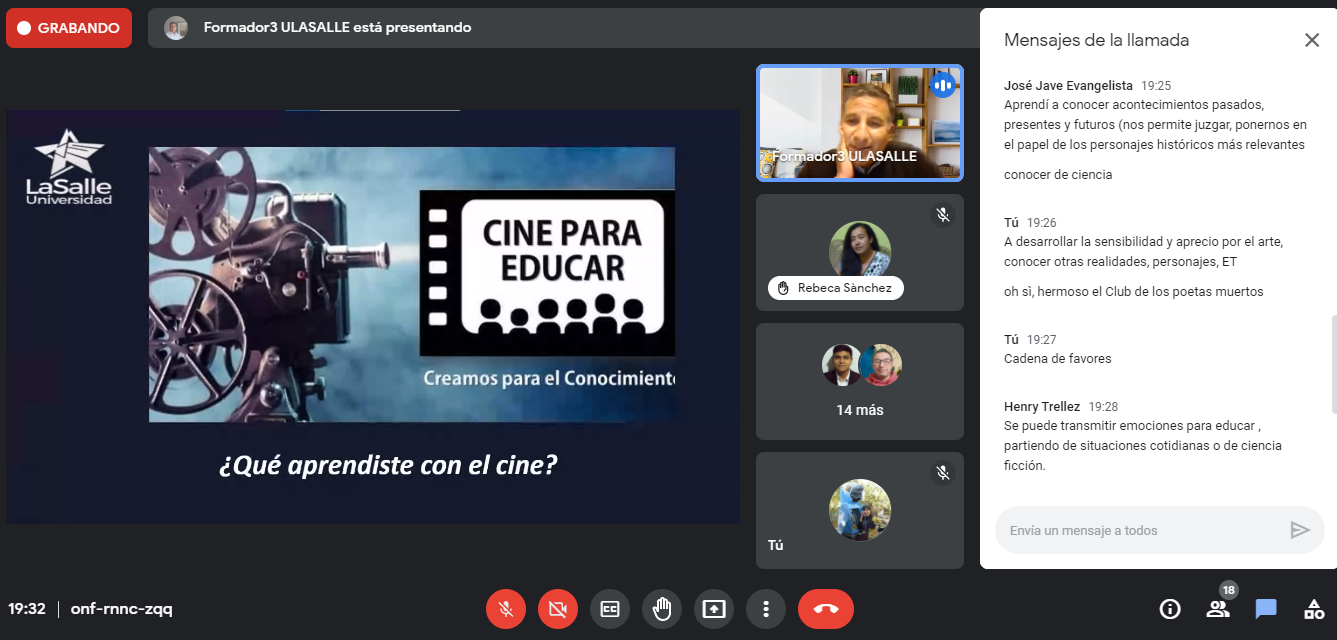Click the message Cadena de favores

click(1058, 358)
